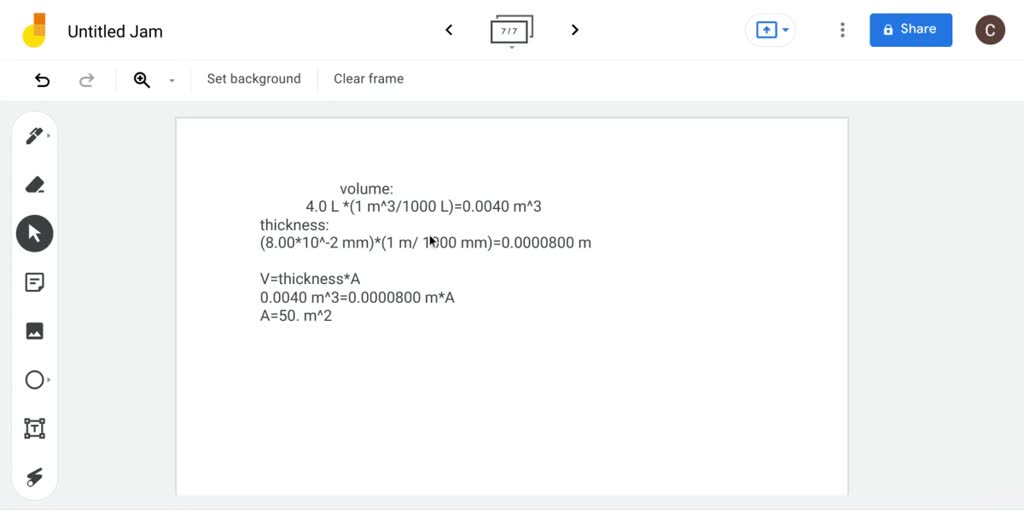This screenshot has width=1024, height=510.
Task: Select the Text box tool
Action: [34, 429]
